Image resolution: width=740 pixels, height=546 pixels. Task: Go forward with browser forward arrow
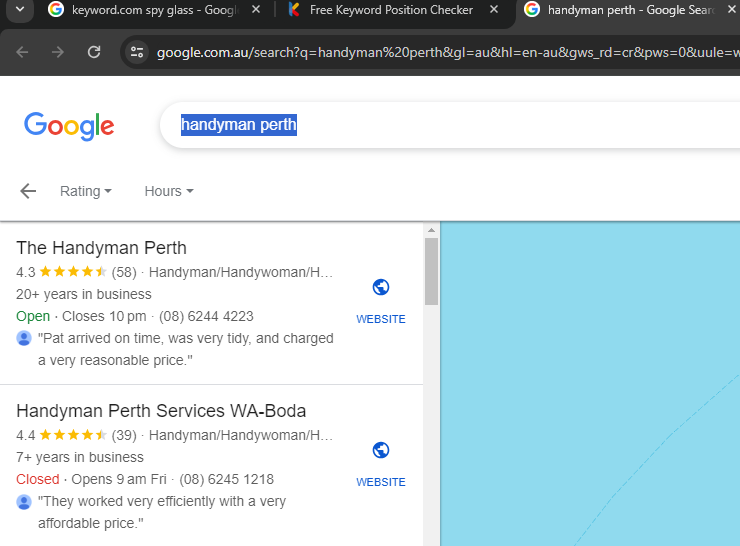click(58, 52)
